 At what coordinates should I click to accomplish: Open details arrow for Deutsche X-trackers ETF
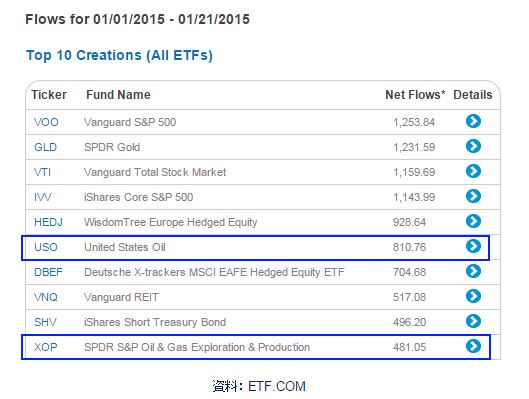tap(473, 271)
